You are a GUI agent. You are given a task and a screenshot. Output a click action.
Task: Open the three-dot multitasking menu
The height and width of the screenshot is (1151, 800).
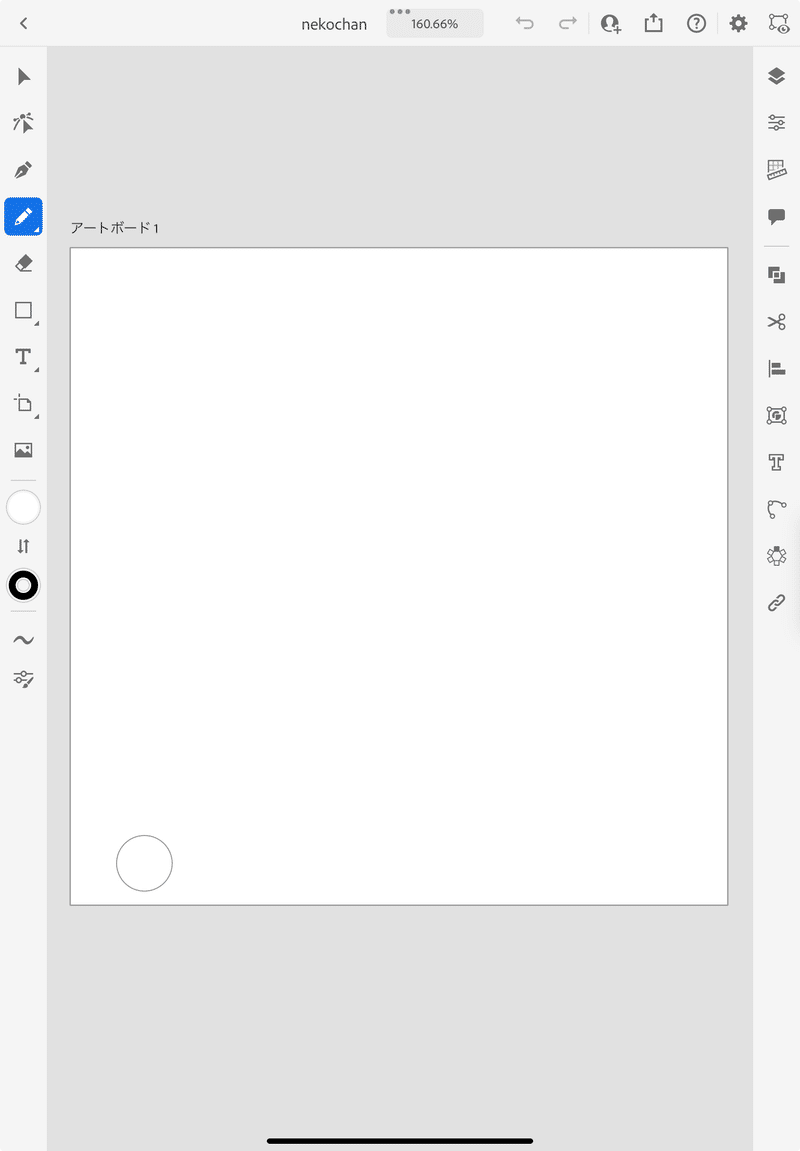point(400,12)
